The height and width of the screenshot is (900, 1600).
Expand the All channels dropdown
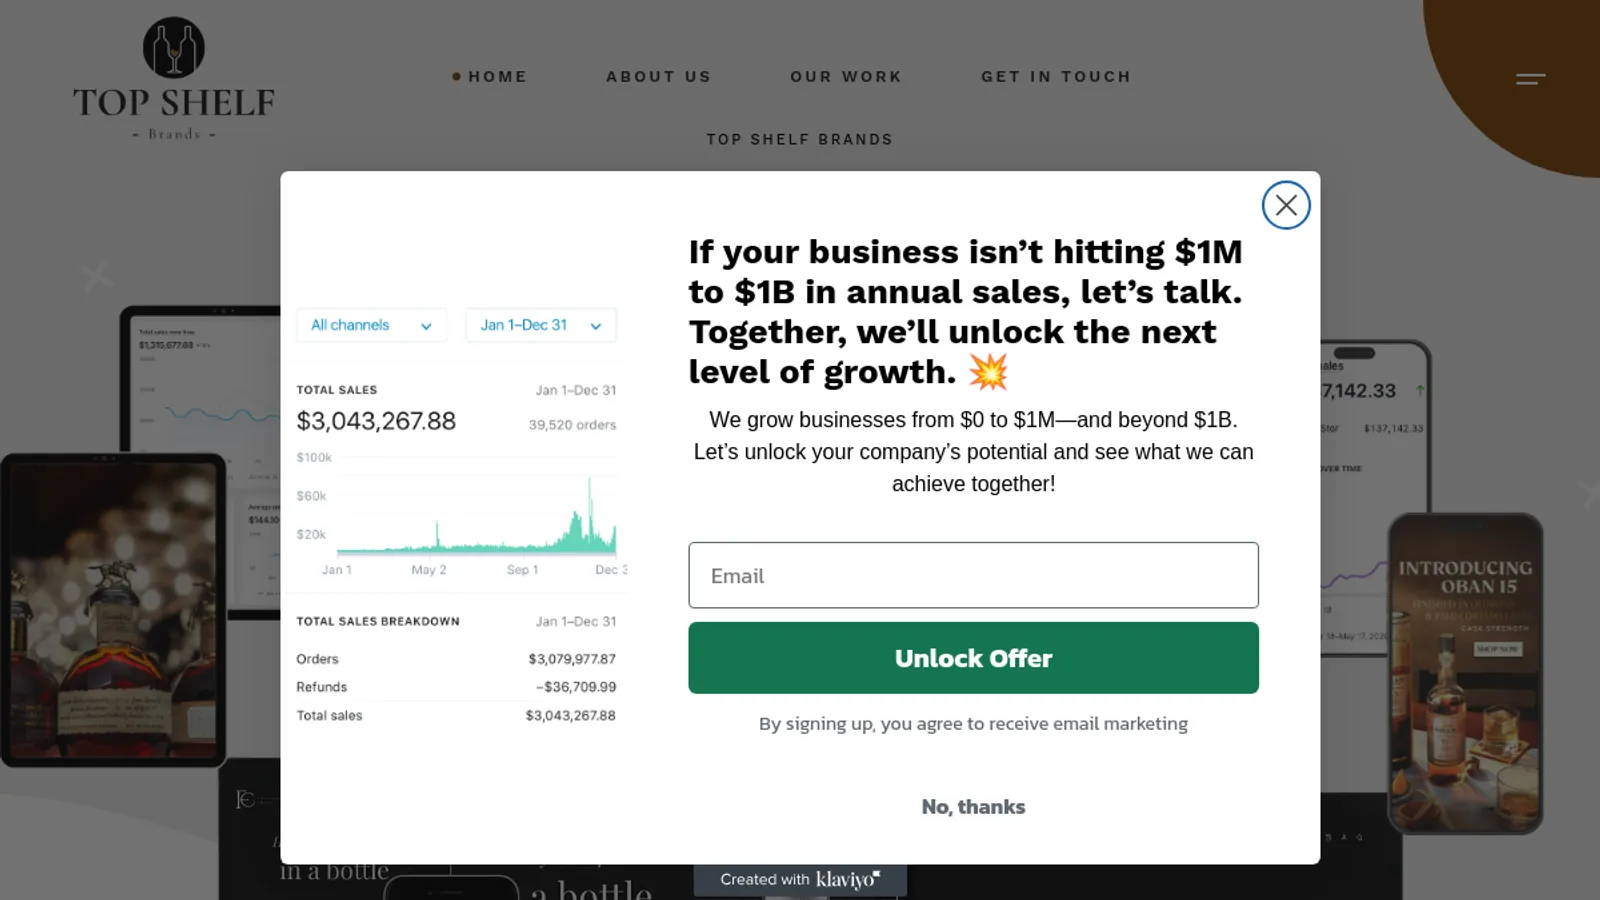pyautogui.click(x=371, y=325)
